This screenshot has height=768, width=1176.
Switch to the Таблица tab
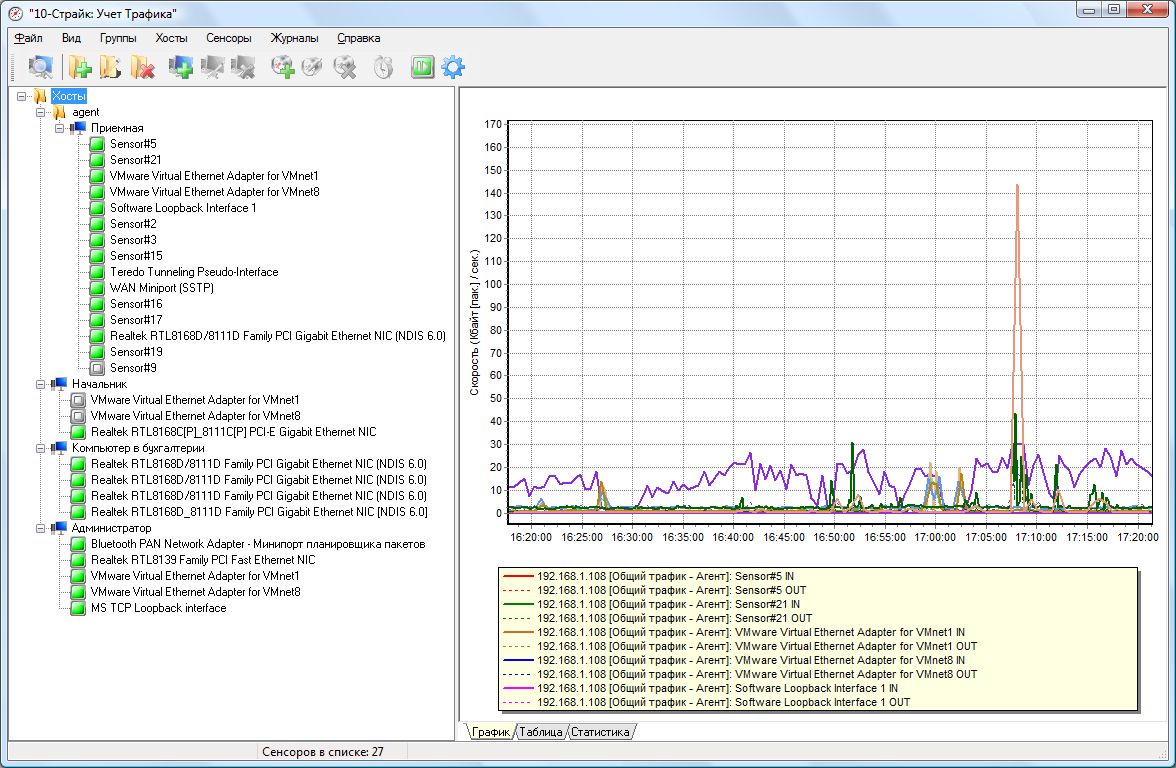pos(540,732)
